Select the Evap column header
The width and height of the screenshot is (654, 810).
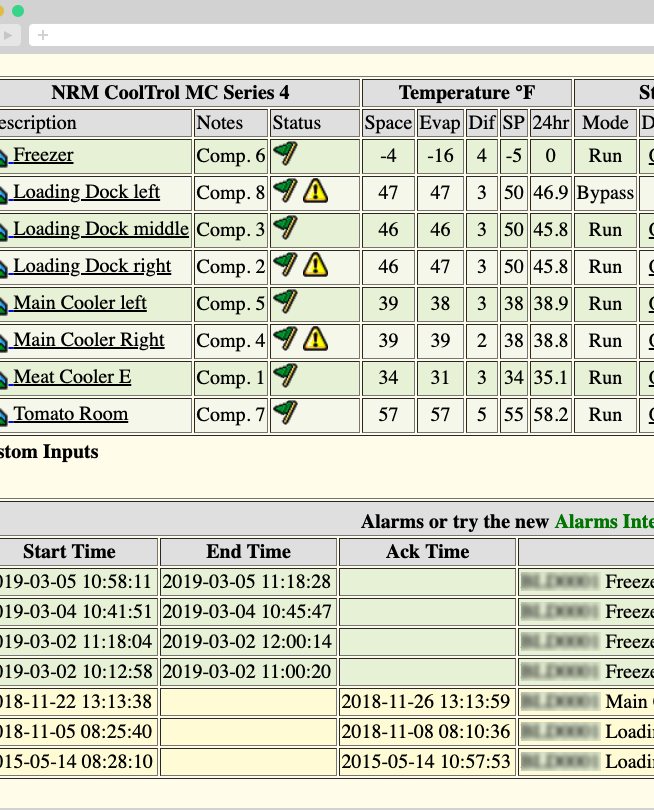[440, 123]
